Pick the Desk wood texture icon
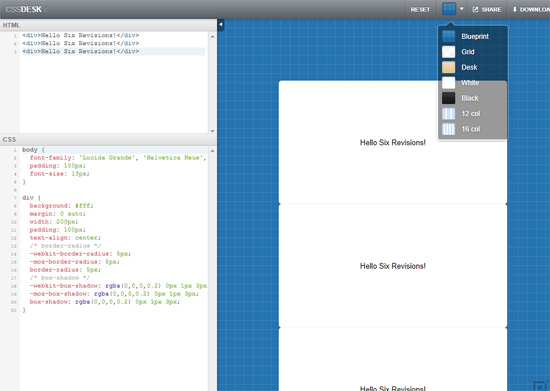 [x=448, y=67]
